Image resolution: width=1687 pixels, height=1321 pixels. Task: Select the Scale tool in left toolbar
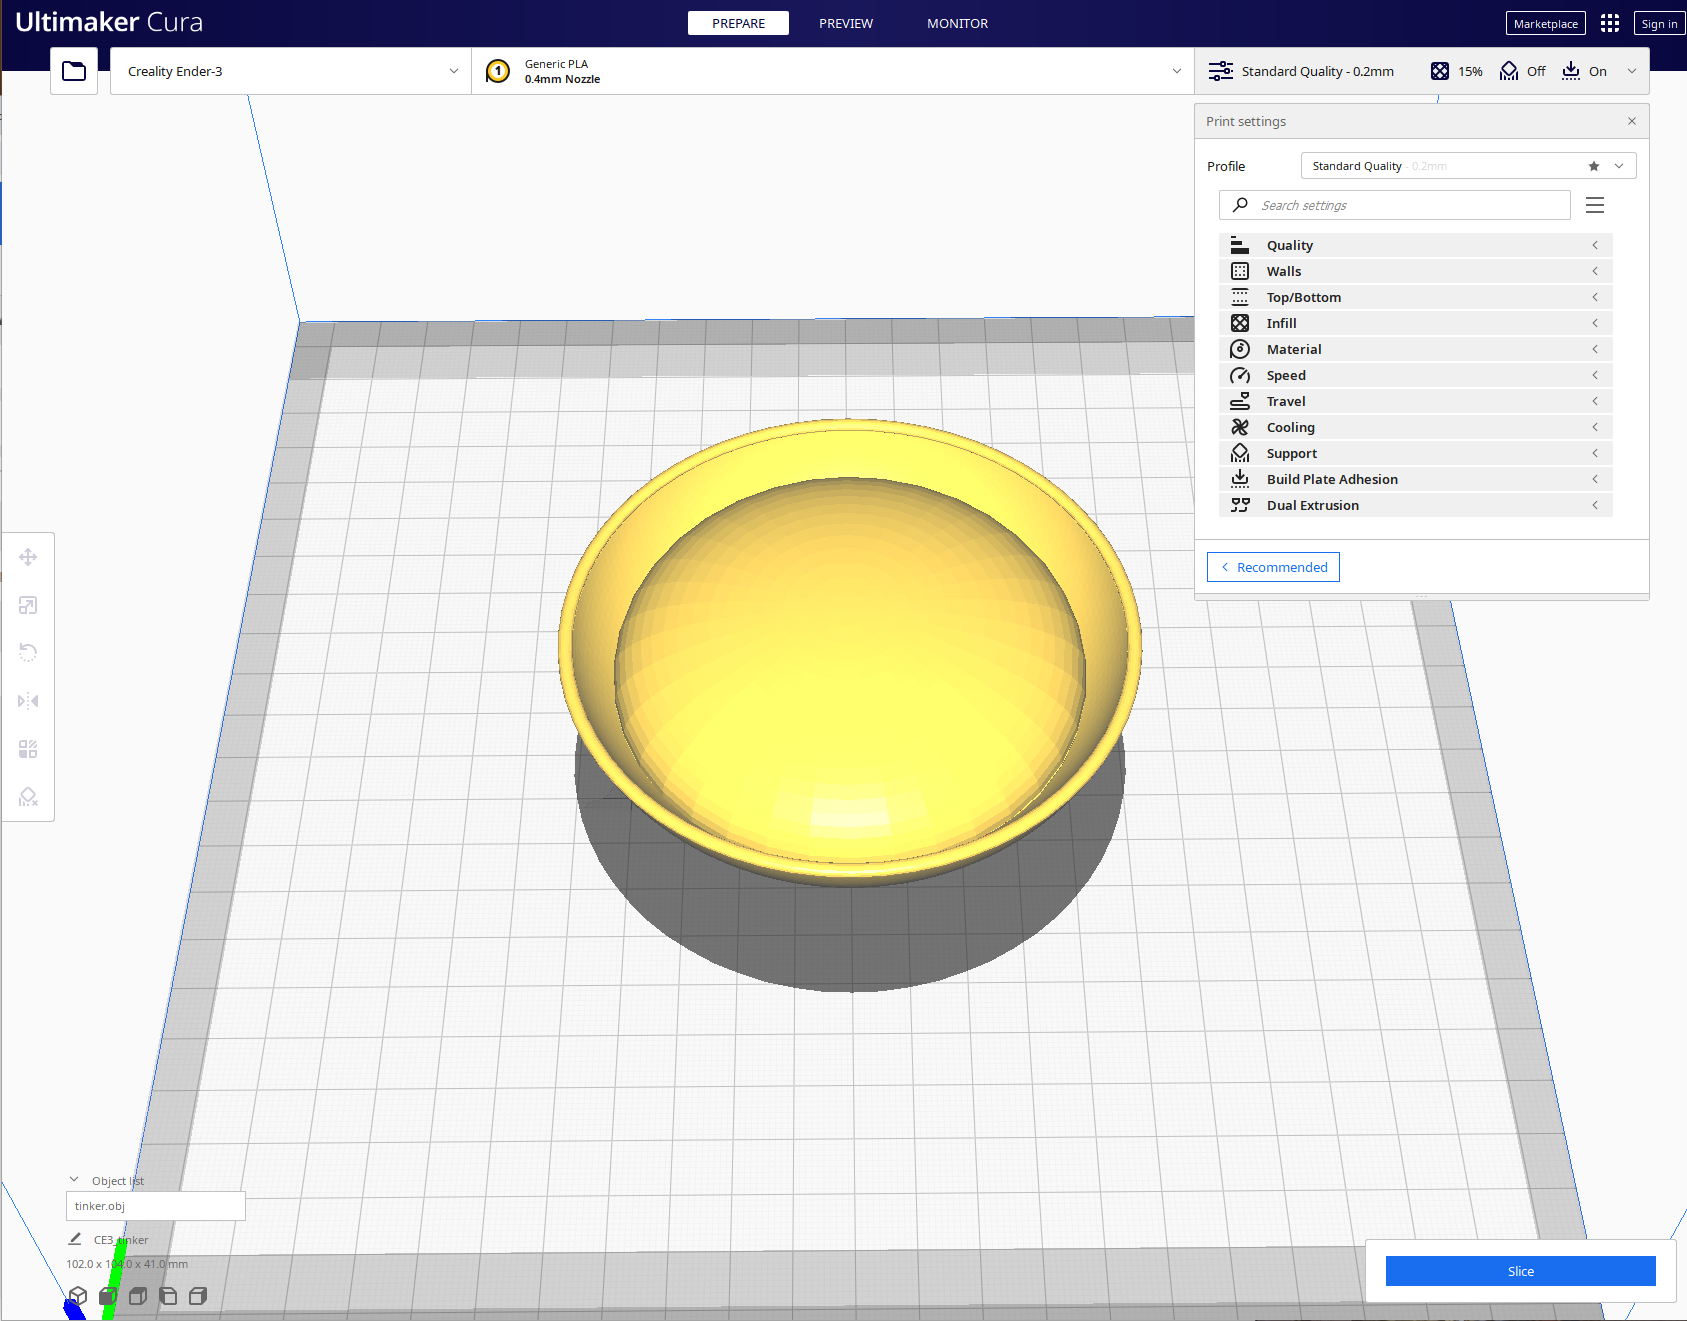28,605
